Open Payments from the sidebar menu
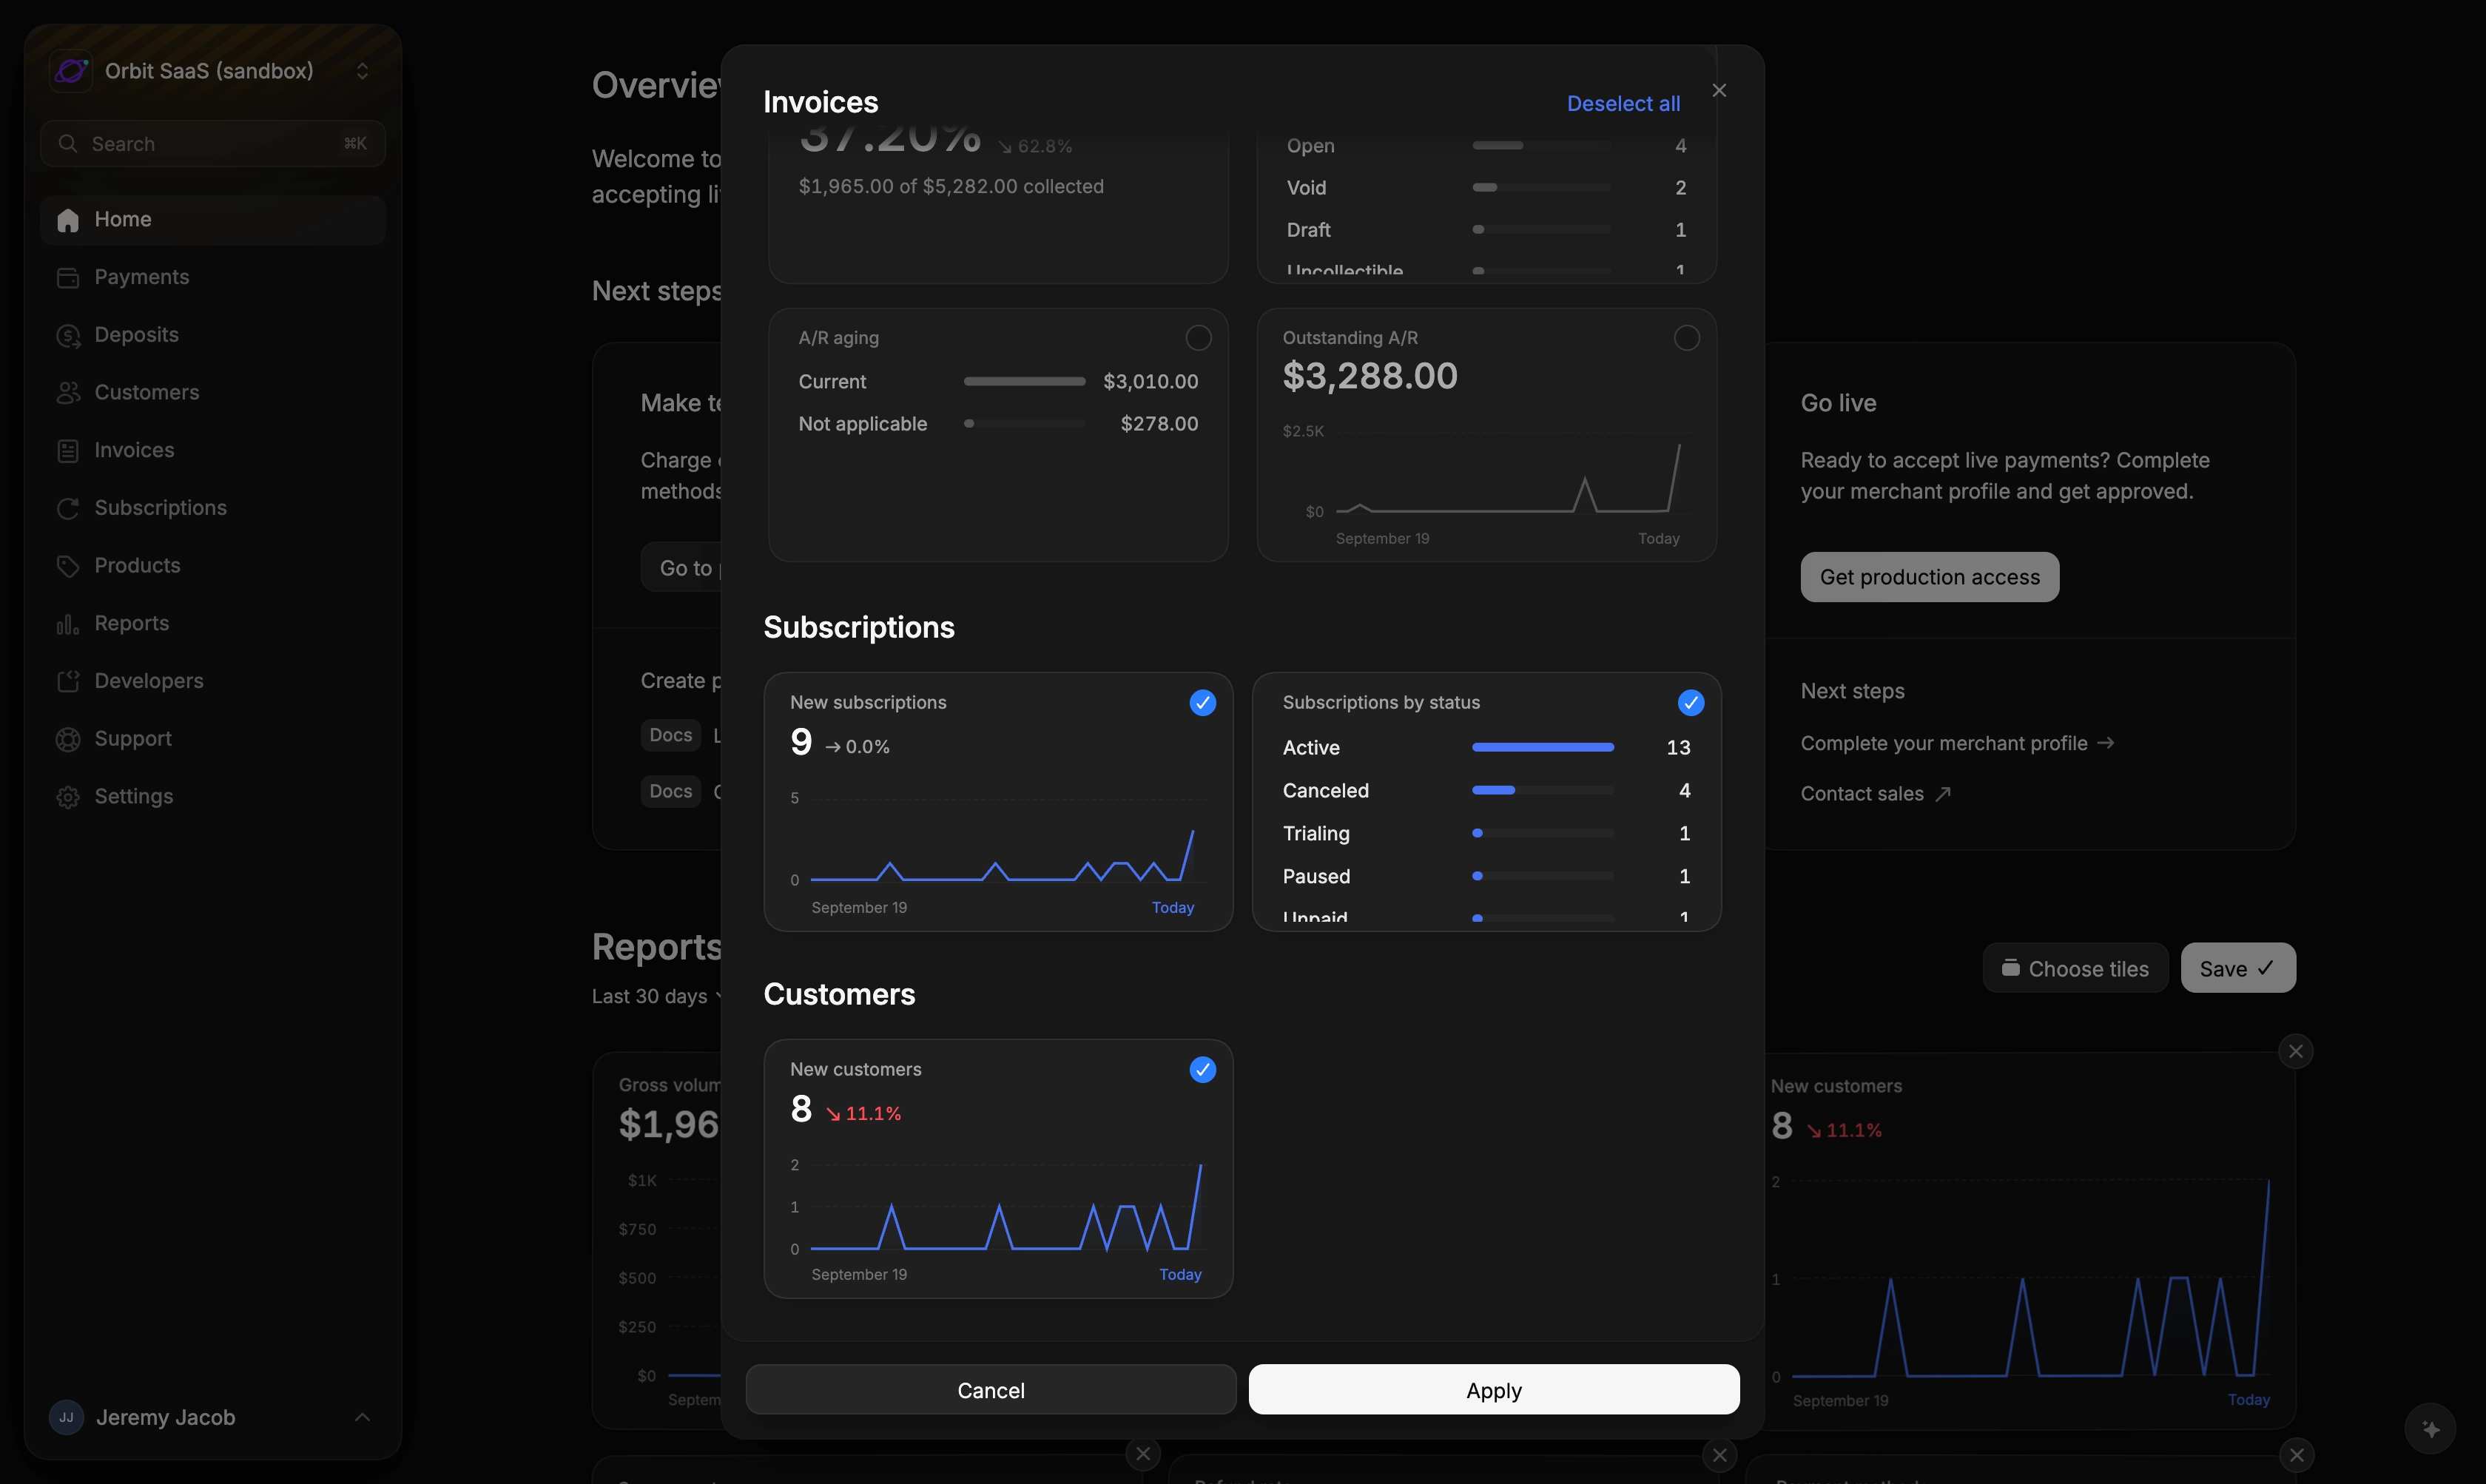The image size is (2486, 1484). (213, 277)
